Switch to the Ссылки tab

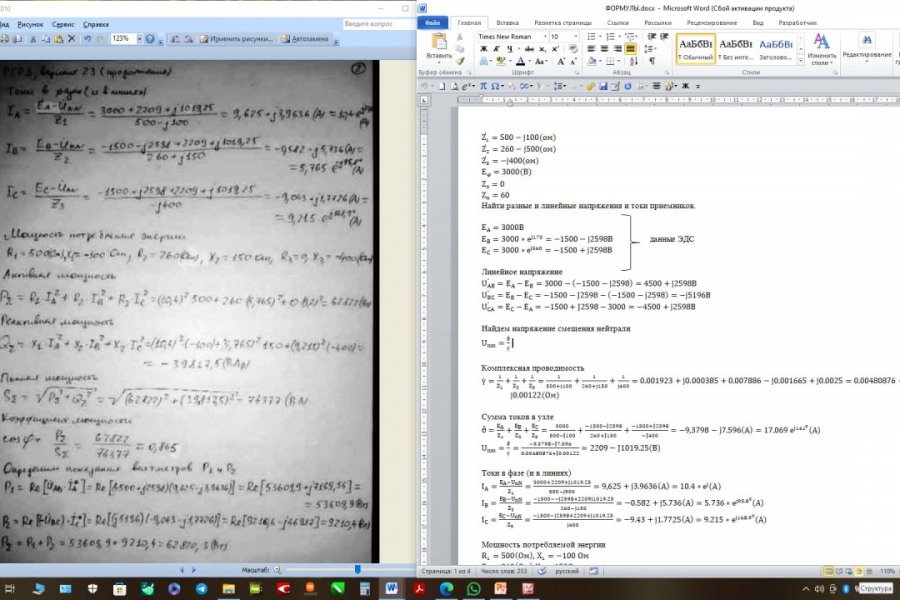(618, 22)
